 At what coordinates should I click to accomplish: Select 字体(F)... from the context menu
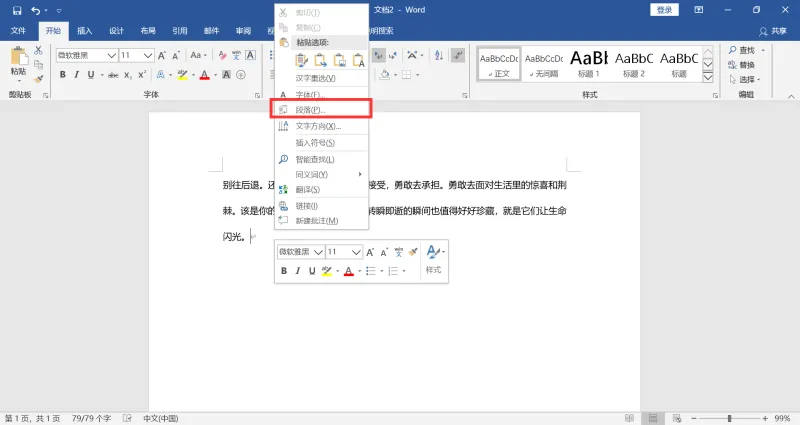[321, 94]
